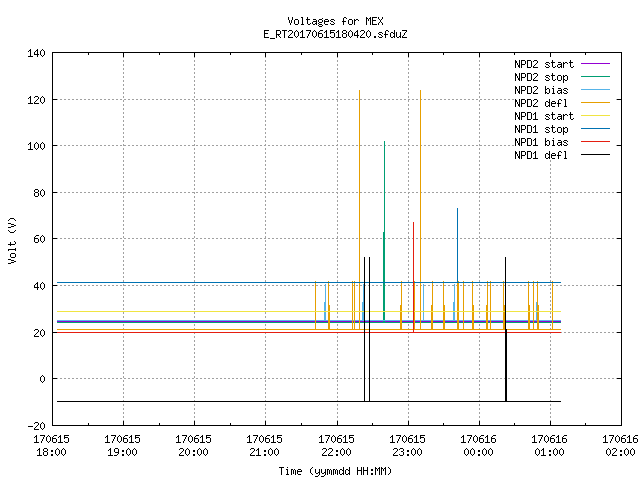Image resolution: width=640 pixels, height=480 pixels.
Task: Click the "NPD1 start" legend label
Action: 544,116
